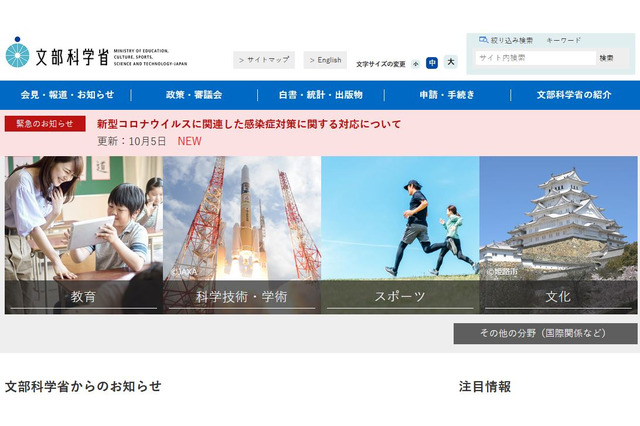640x426 pixels.
Task: Open the 政策・審議会 menu
Action: point(194,95)
